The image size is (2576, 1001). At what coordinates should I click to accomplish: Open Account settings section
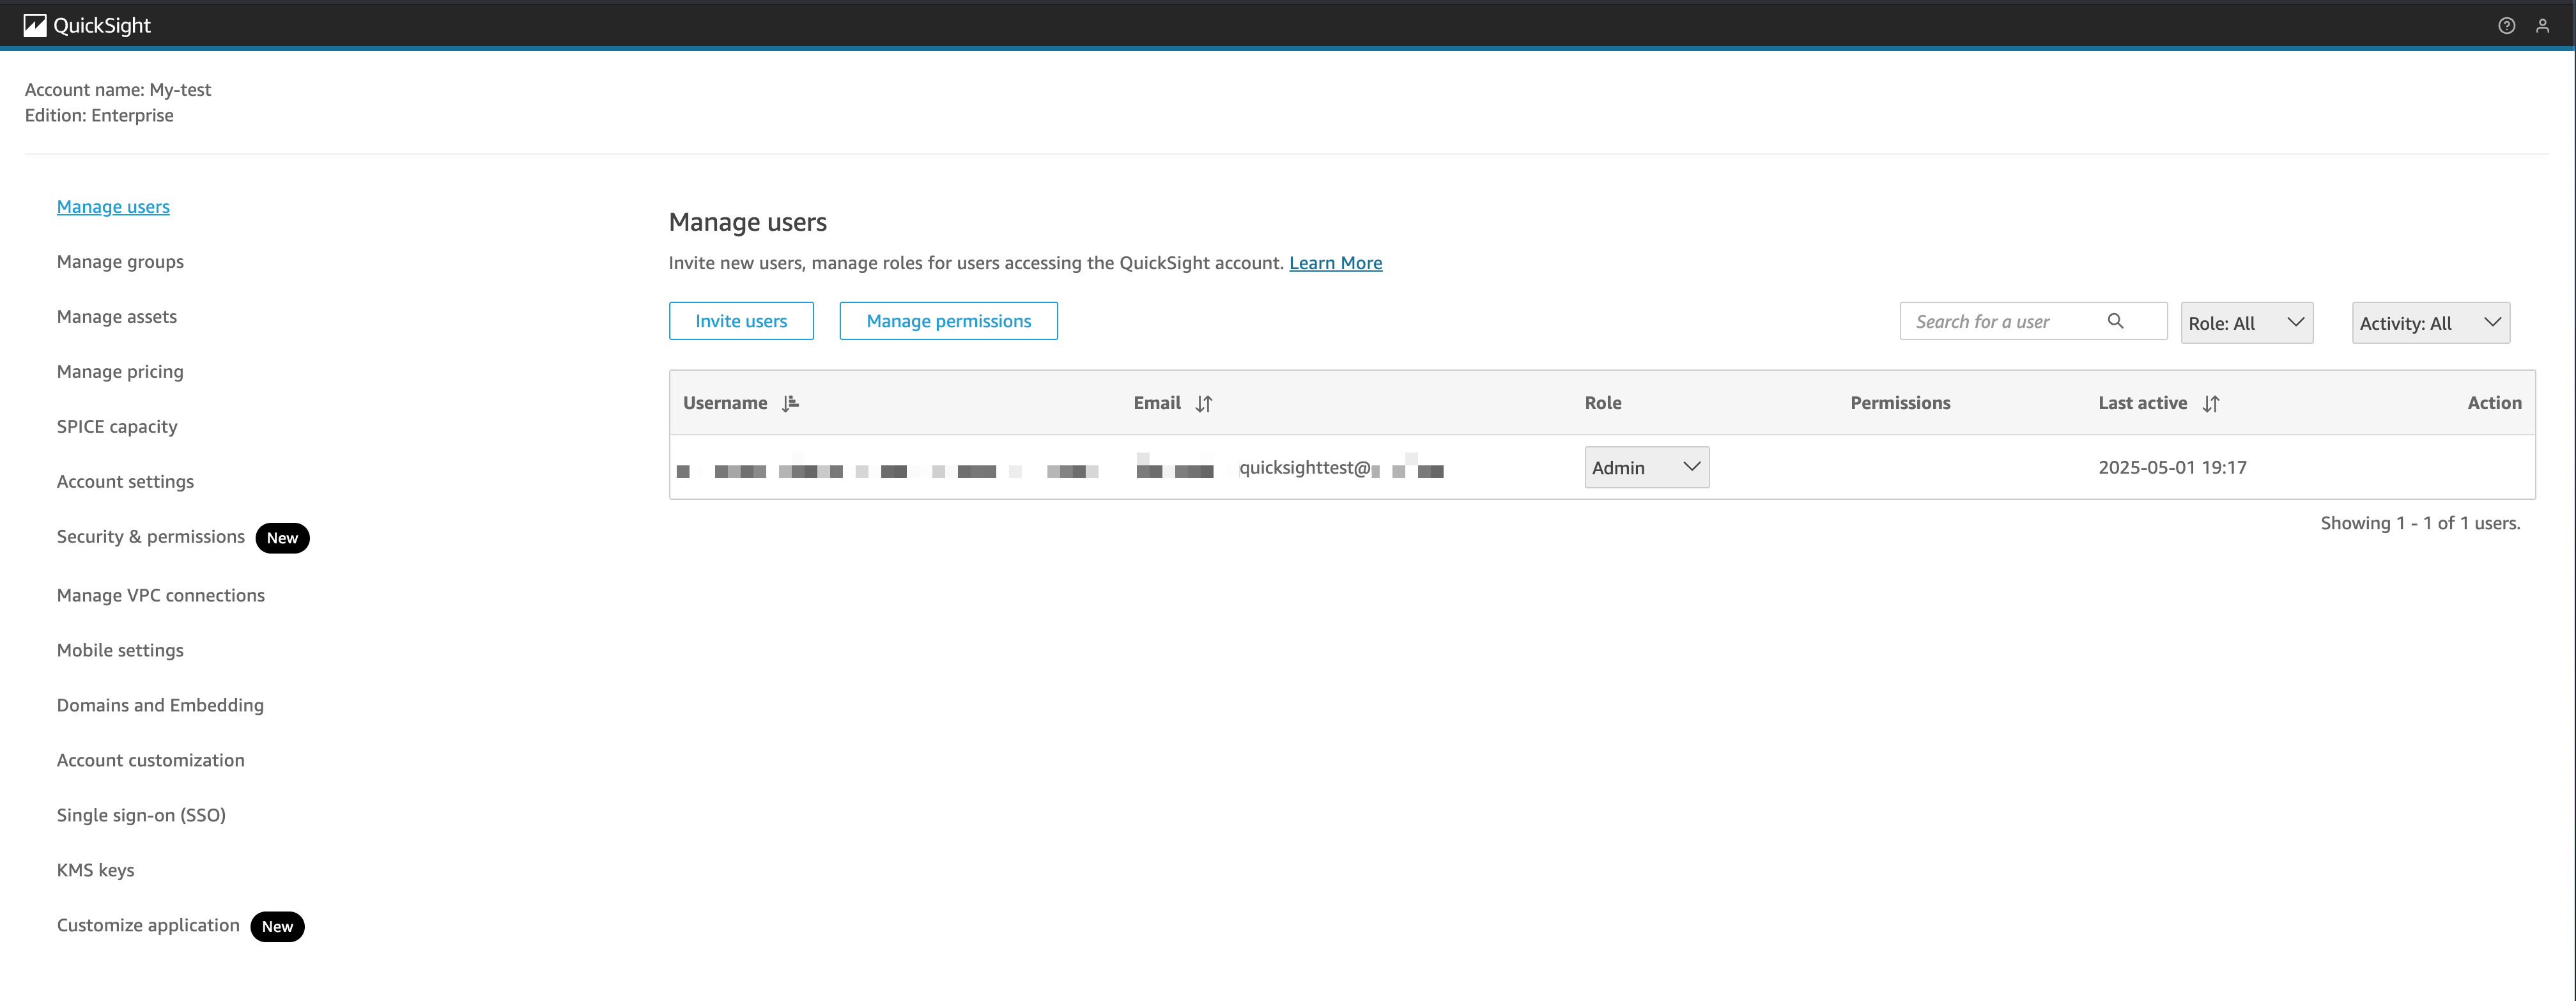tap(125, 481)
